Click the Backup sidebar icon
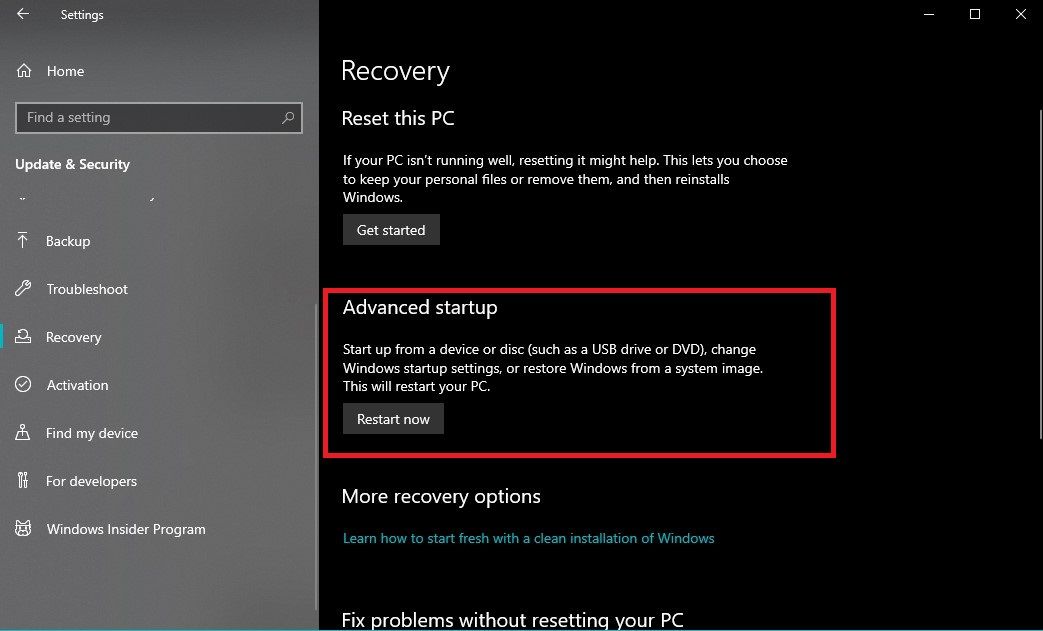 click(23, 241)
